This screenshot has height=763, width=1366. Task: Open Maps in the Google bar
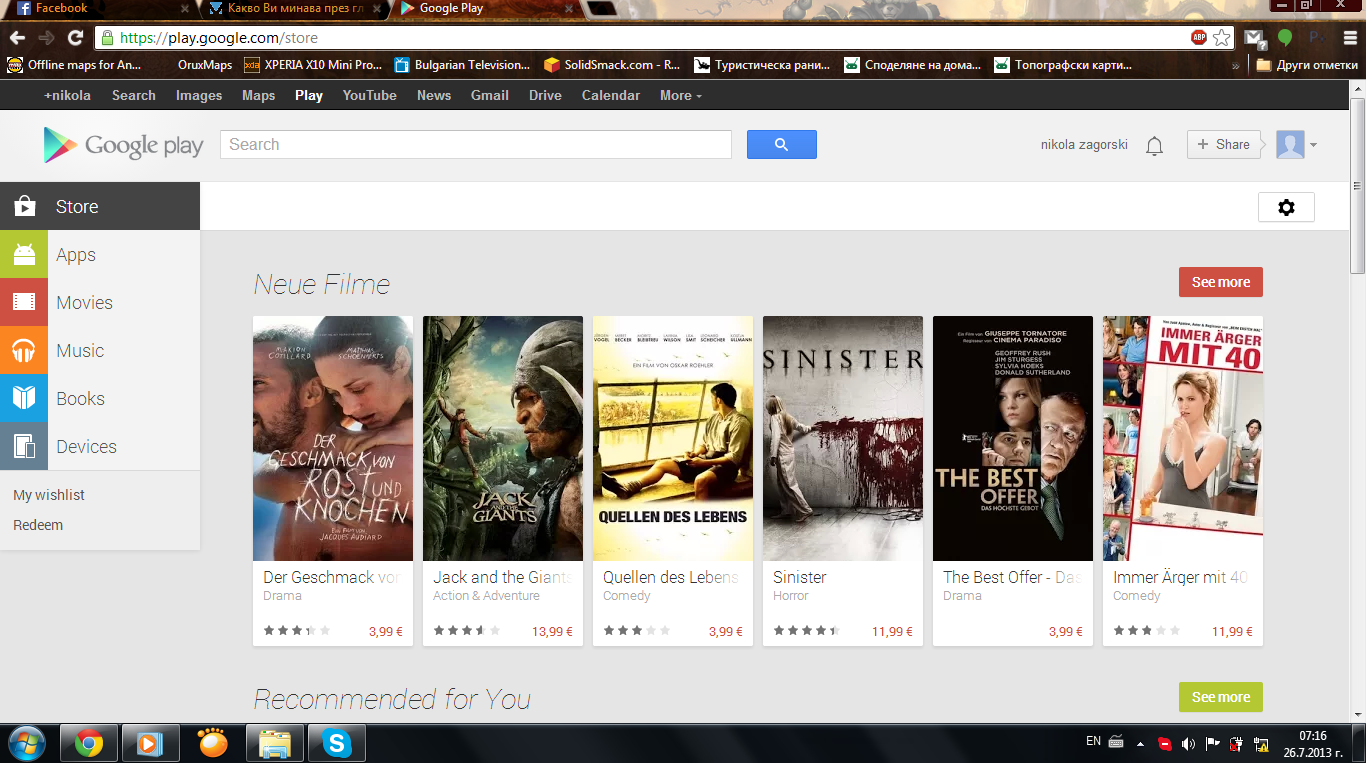(258, 95)
